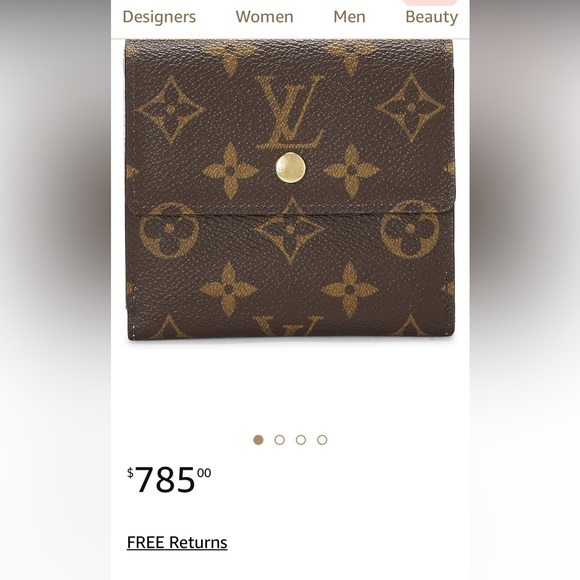The height and width of the screenshot is (580, 580).
Task: Click the diamond star below the snap button
Action: coord(290,230)
